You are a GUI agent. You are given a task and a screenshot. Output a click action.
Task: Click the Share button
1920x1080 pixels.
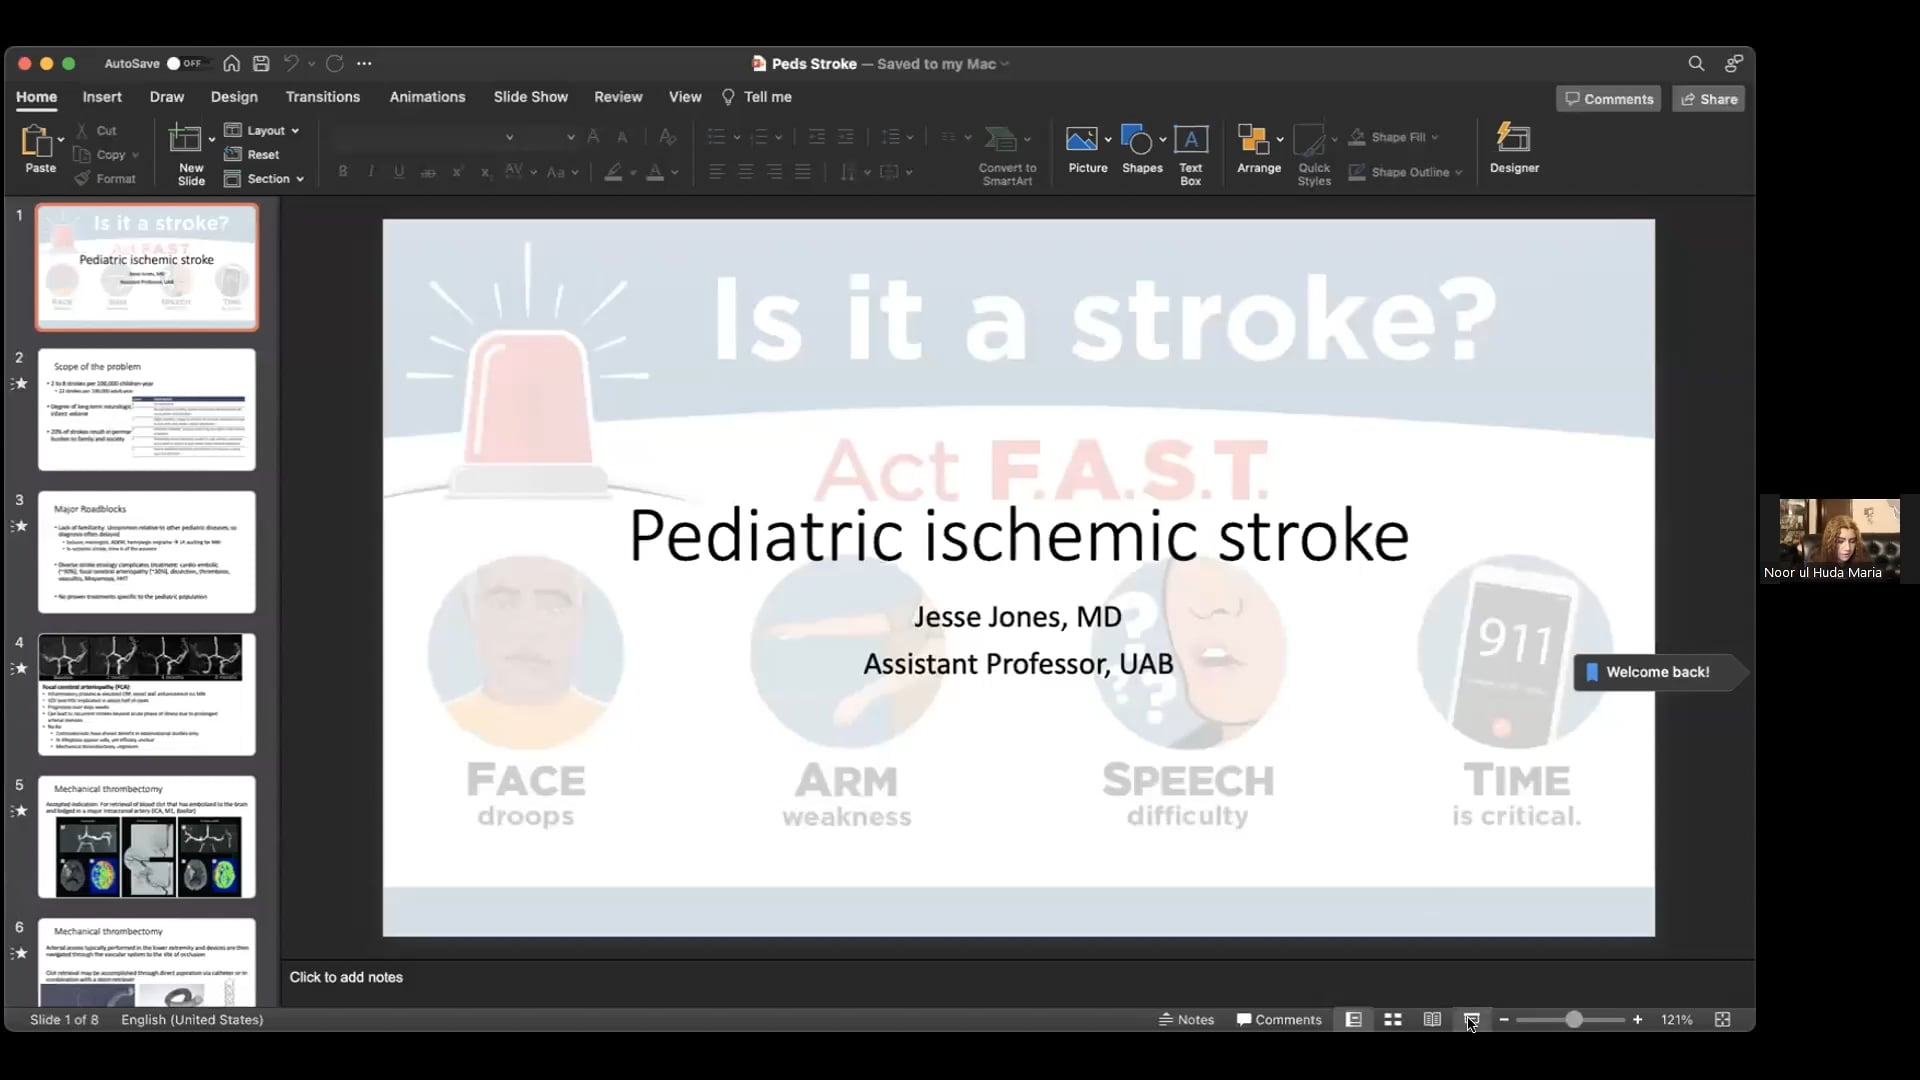[x=1709, y=98]
